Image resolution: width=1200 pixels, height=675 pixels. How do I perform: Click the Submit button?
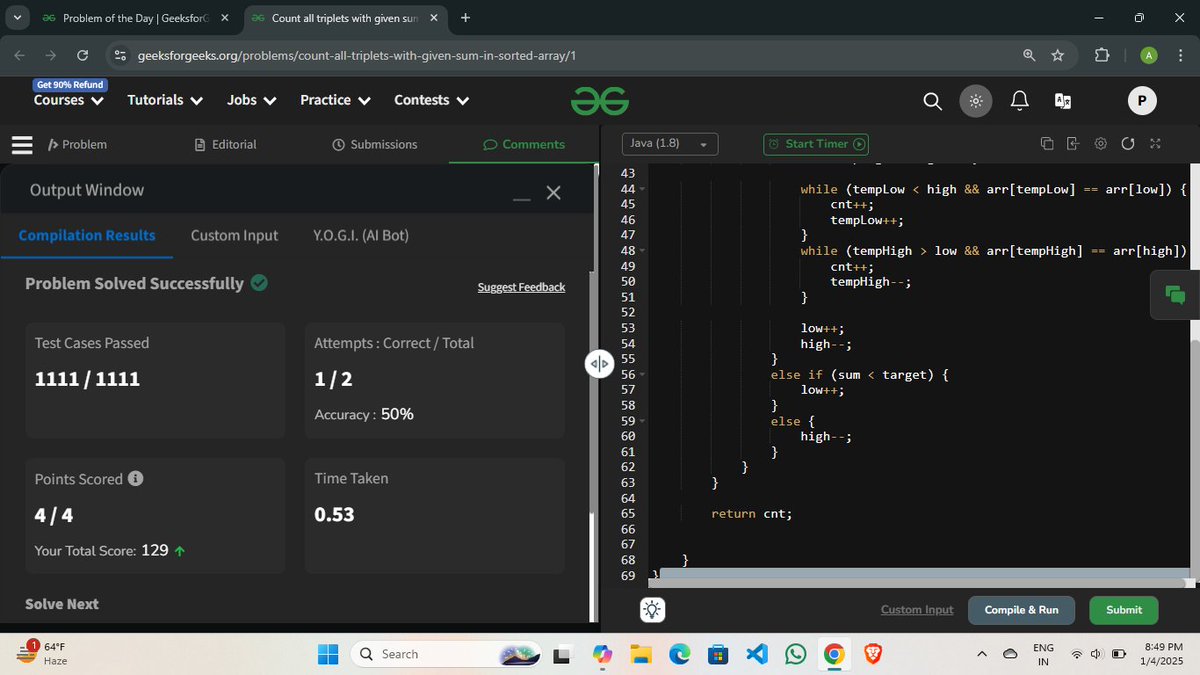click(x=1124, y=610)
